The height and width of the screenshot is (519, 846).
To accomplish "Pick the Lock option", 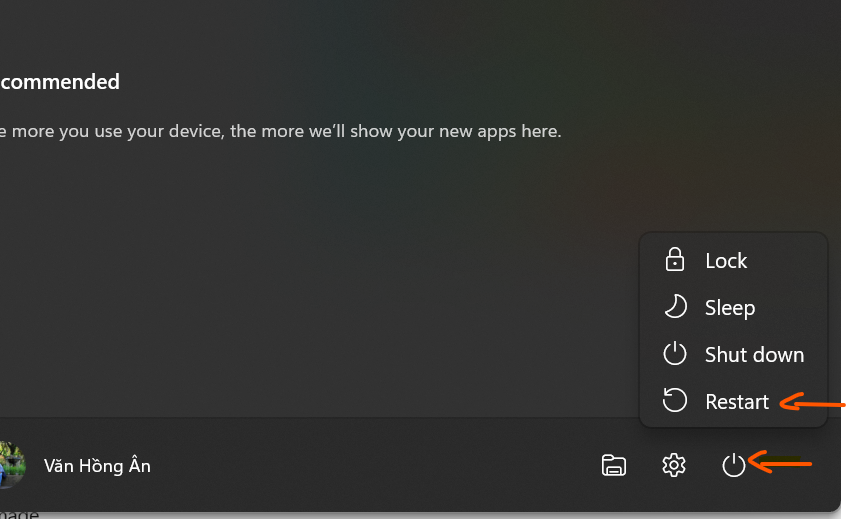I will [x=726, y=261].
